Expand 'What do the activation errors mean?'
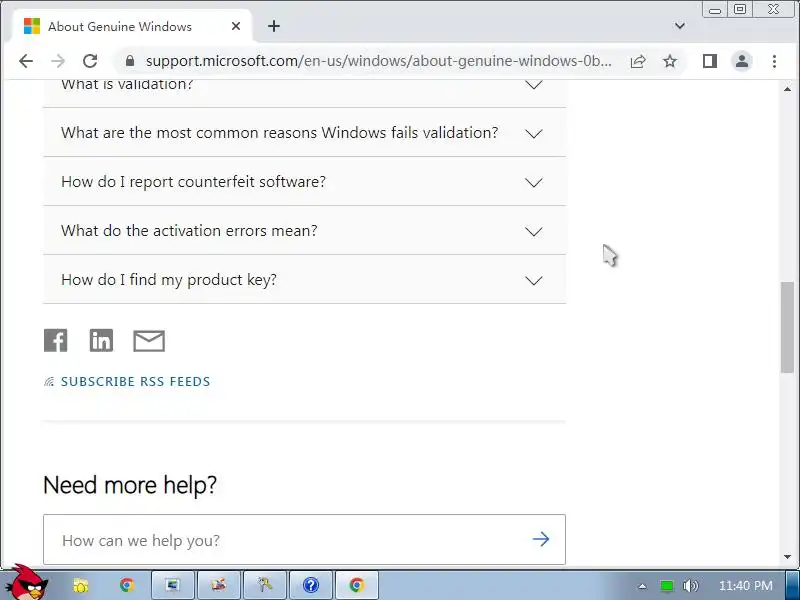The height and width of the screenshot is (600, 800). pyautogui.click(x=305, y=231)
